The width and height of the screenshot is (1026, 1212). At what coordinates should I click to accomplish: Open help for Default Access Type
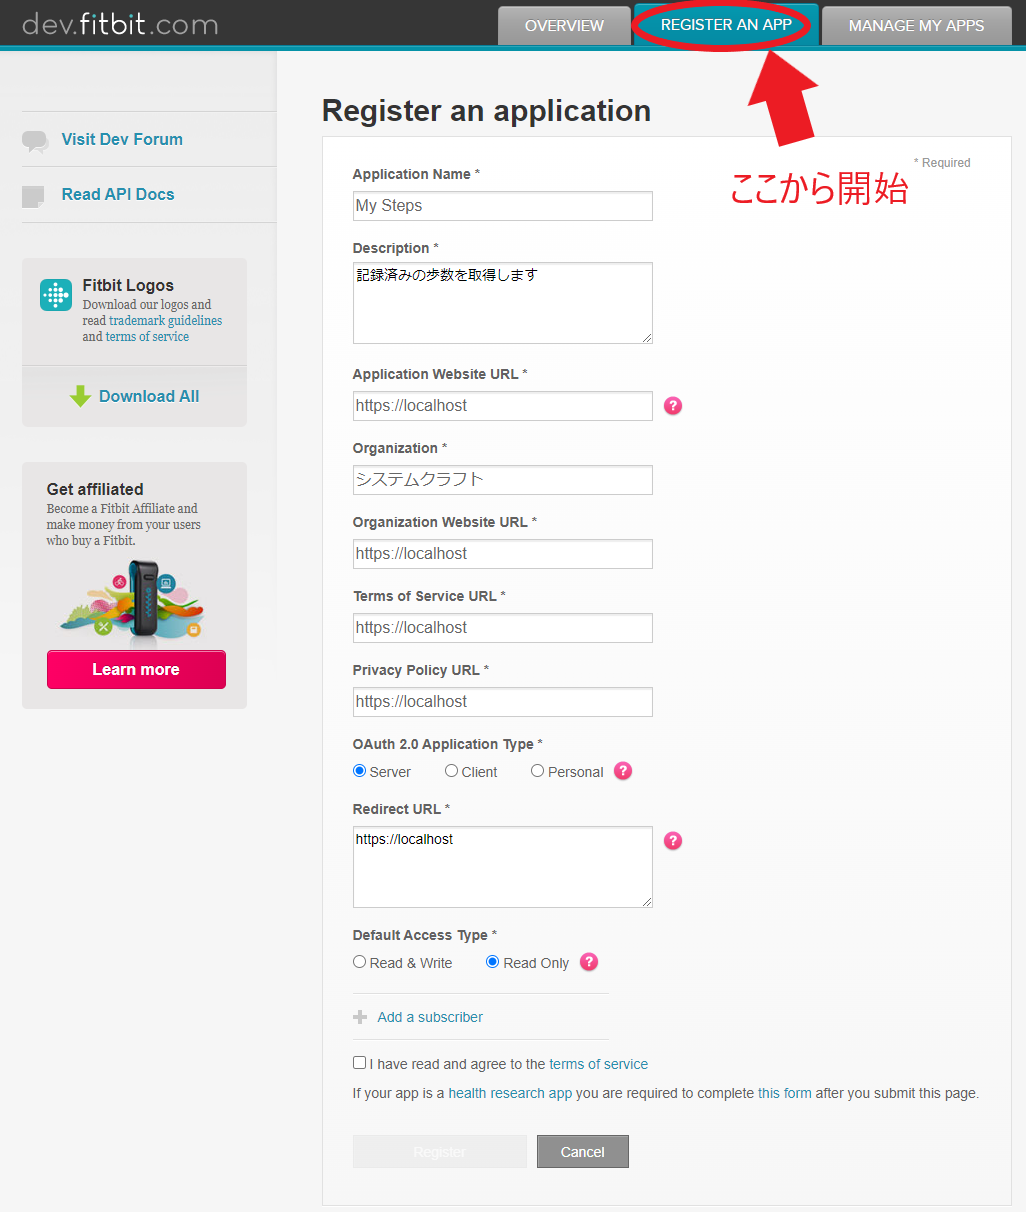coord(588,962)
